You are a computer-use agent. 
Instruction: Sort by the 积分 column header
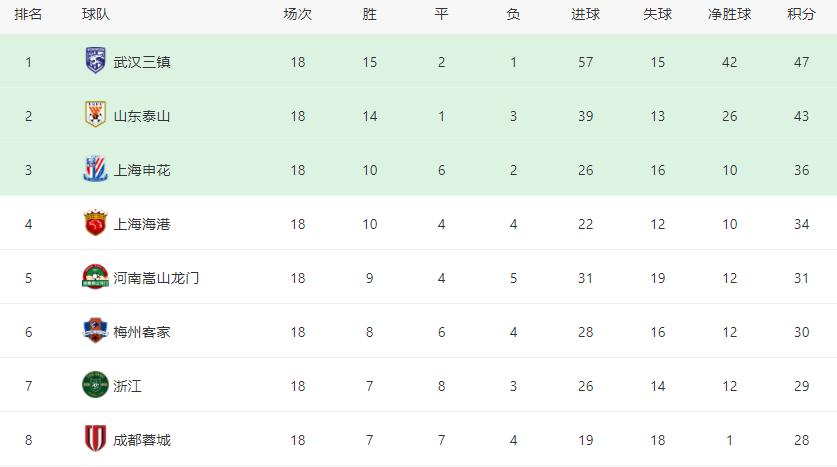(801, 14)
